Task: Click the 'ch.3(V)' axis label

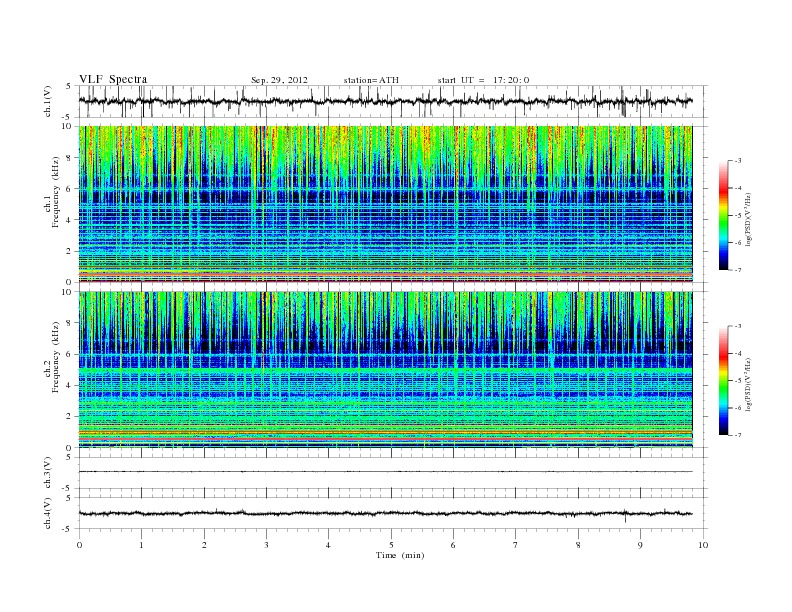Action: click(48, 473)
